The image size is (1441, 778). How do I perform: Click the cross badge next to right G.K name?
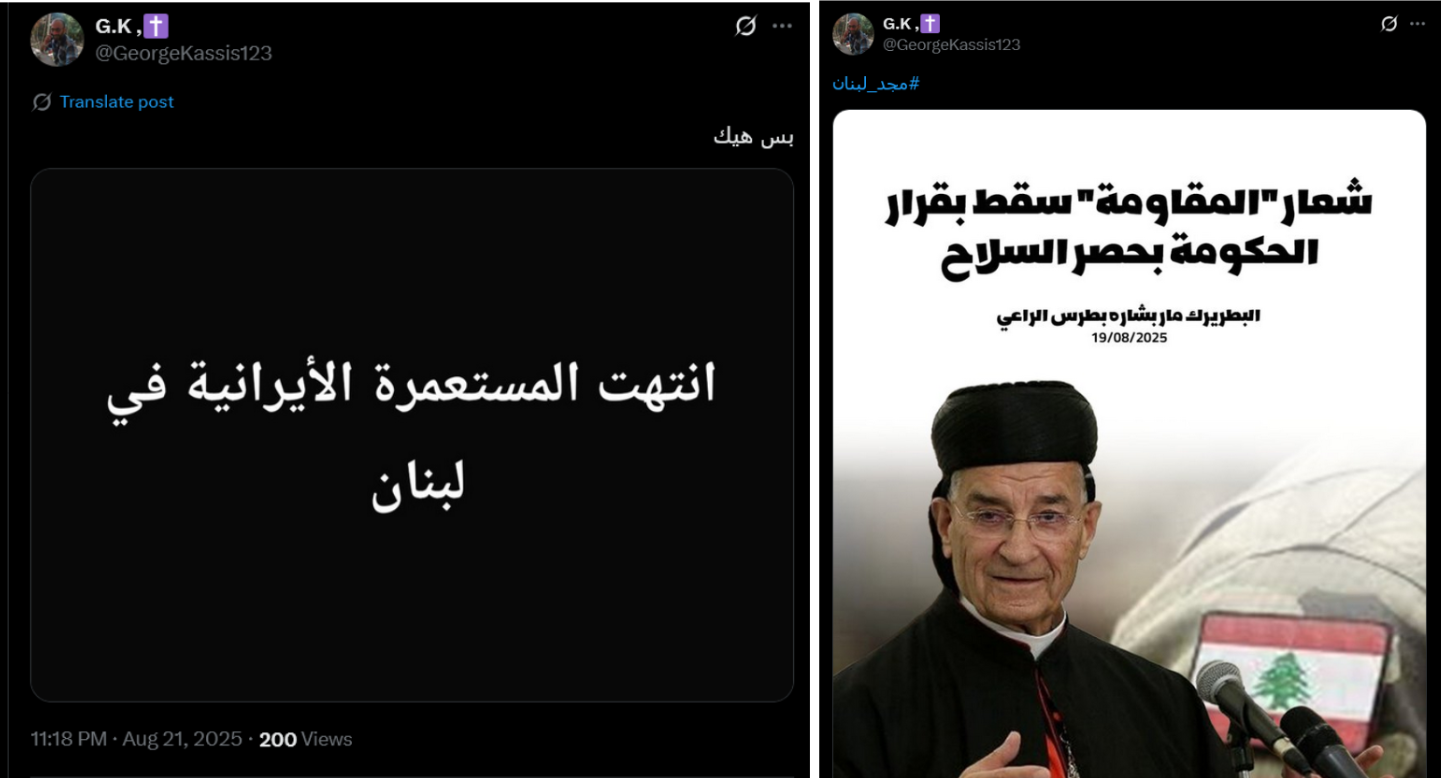930,23
